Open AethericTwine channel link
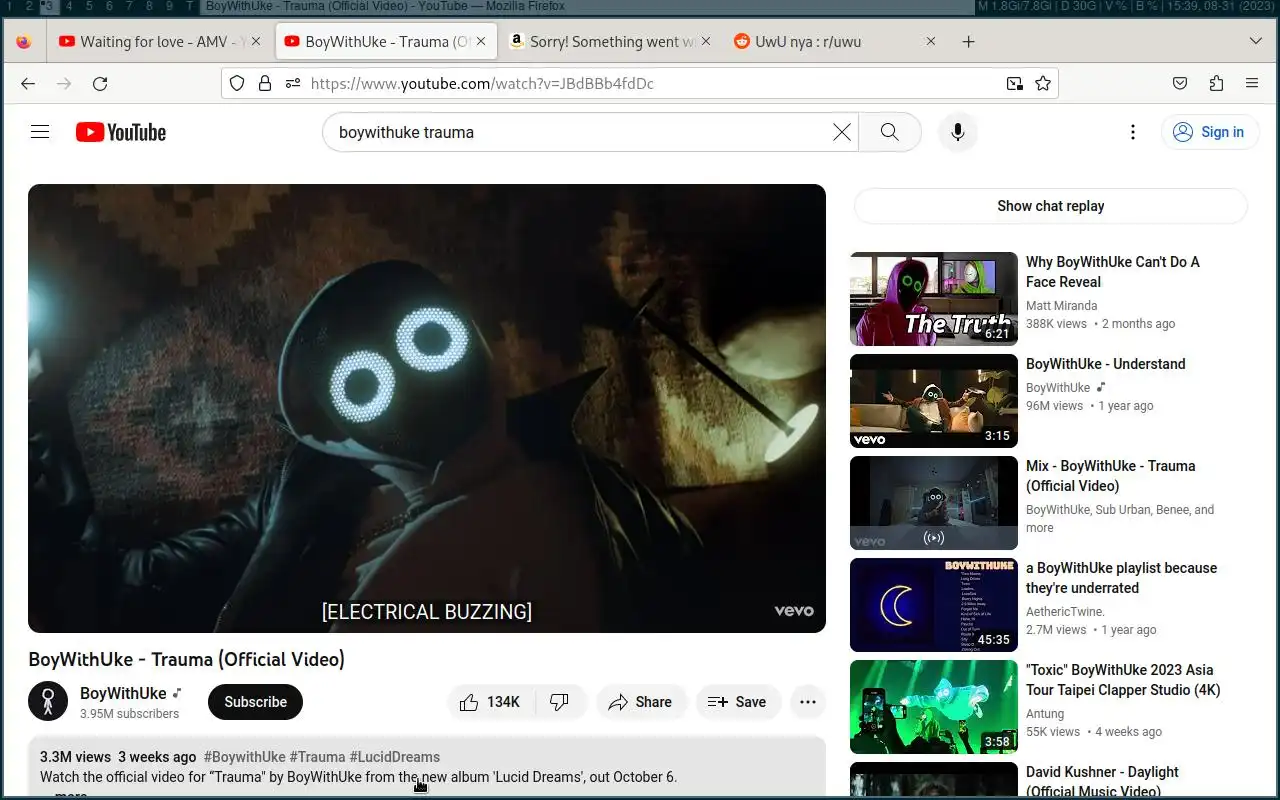The width and height of the screenshot is (1280, 800). point(1065,612)
